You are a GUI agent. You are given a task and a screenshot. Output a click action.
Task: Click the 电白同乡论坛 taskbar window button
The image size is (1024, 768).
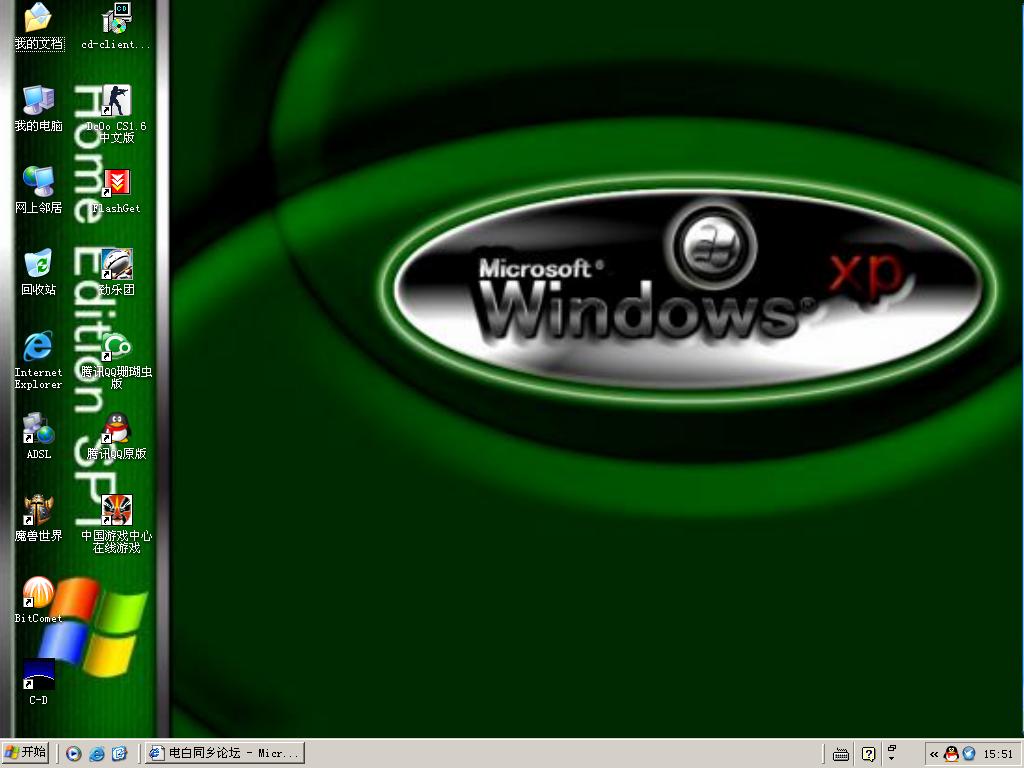(223, 753)
